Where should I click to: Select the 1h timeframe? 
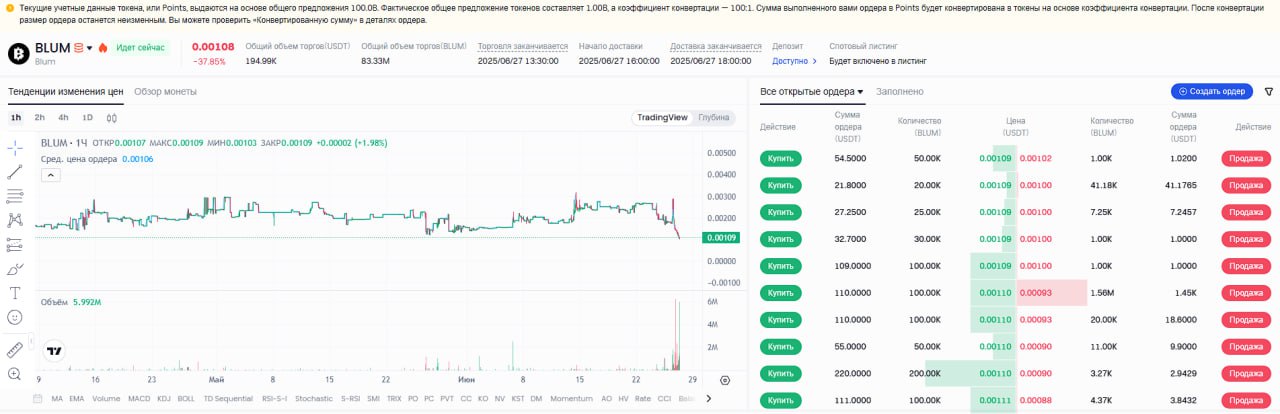[16, 117]
